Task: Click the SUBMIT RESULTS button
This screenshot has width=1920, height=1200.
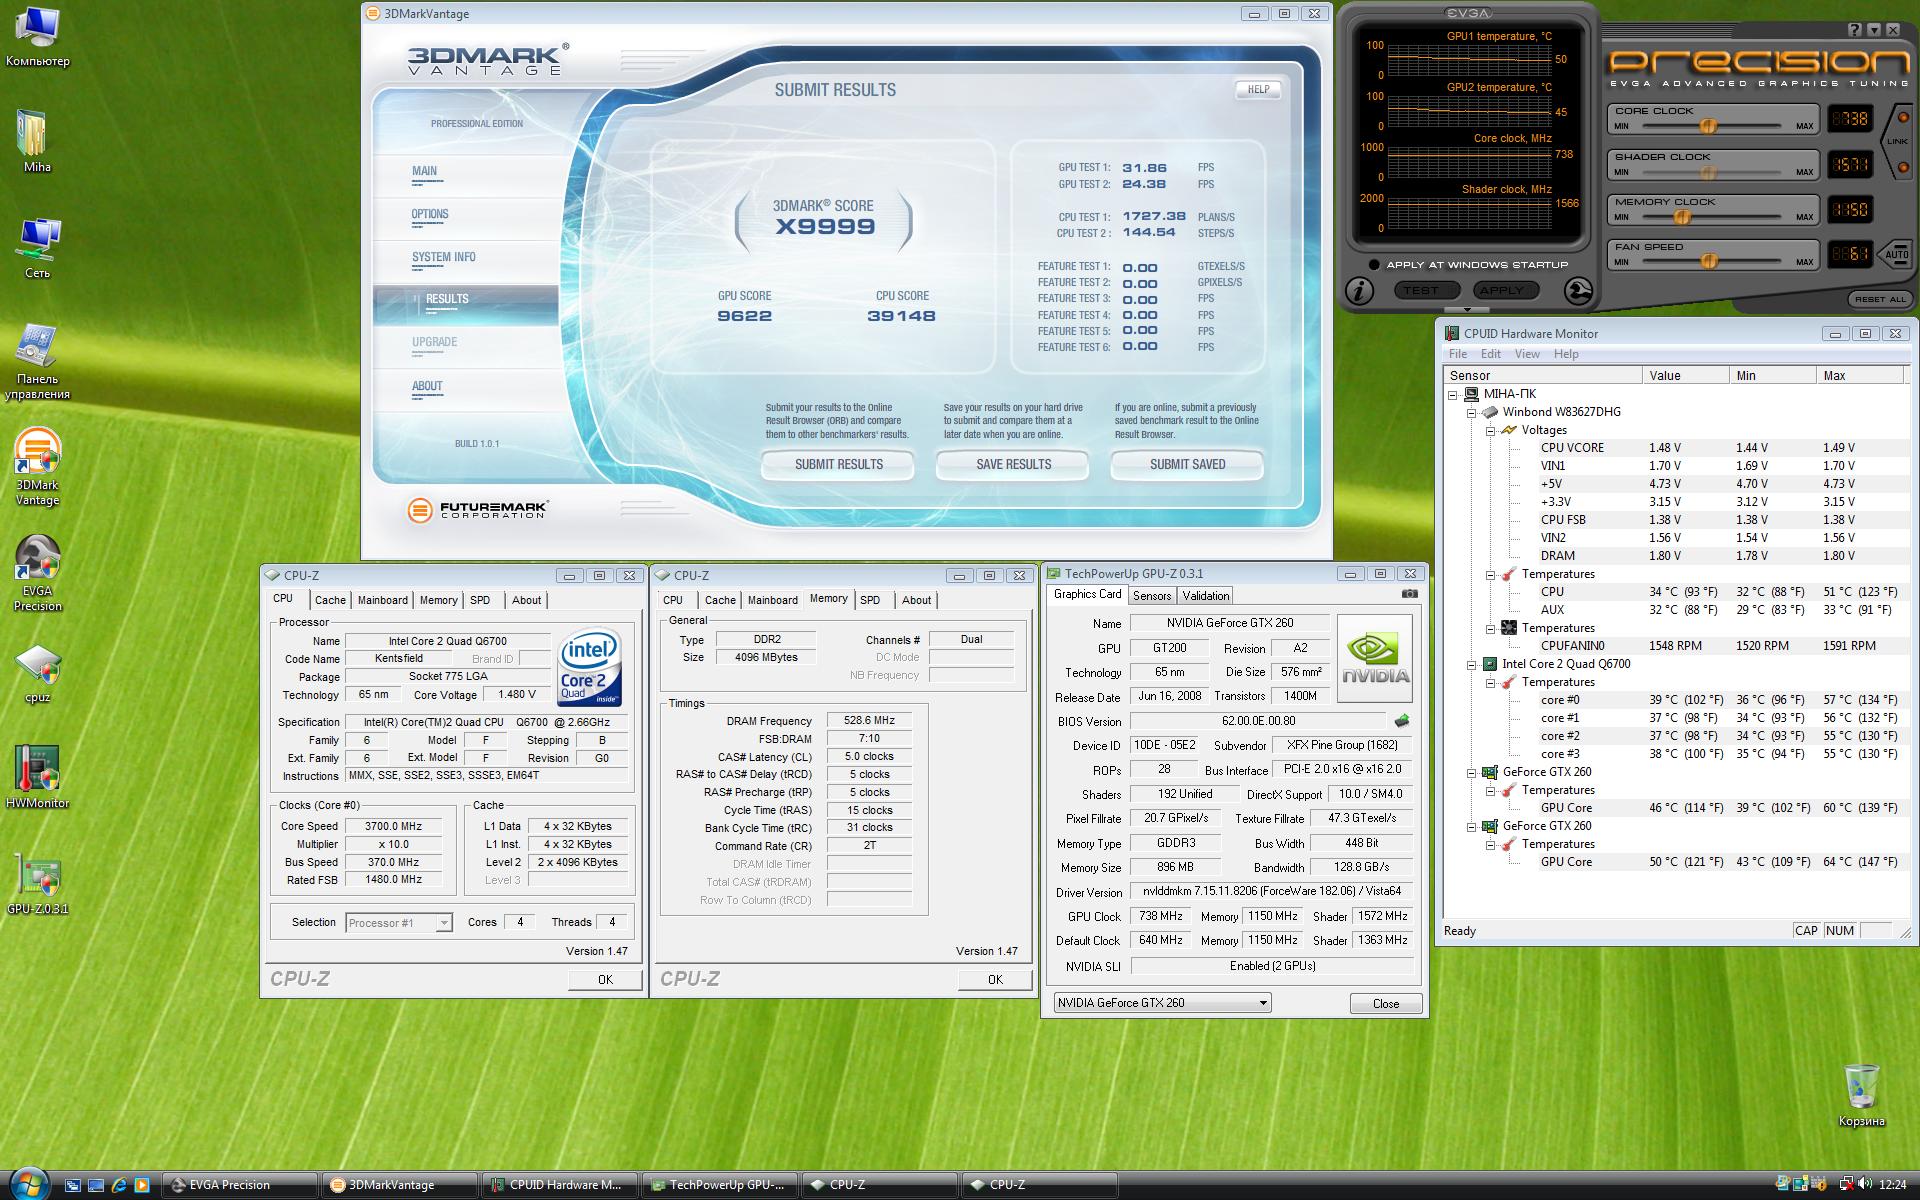Action: (x=838, y=465)
